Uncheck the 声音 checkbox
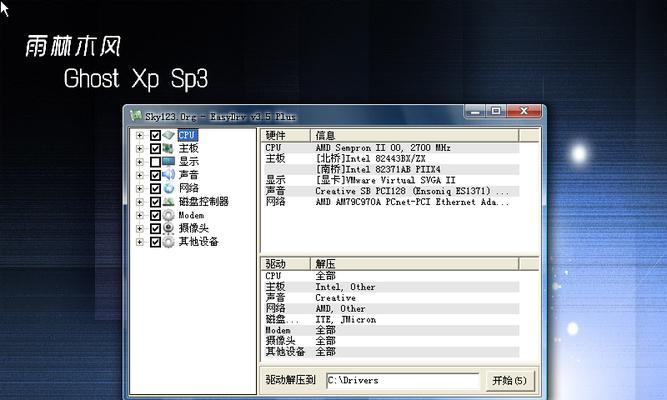Viewport: 667px width, 400px height. [x=155, y=175]
